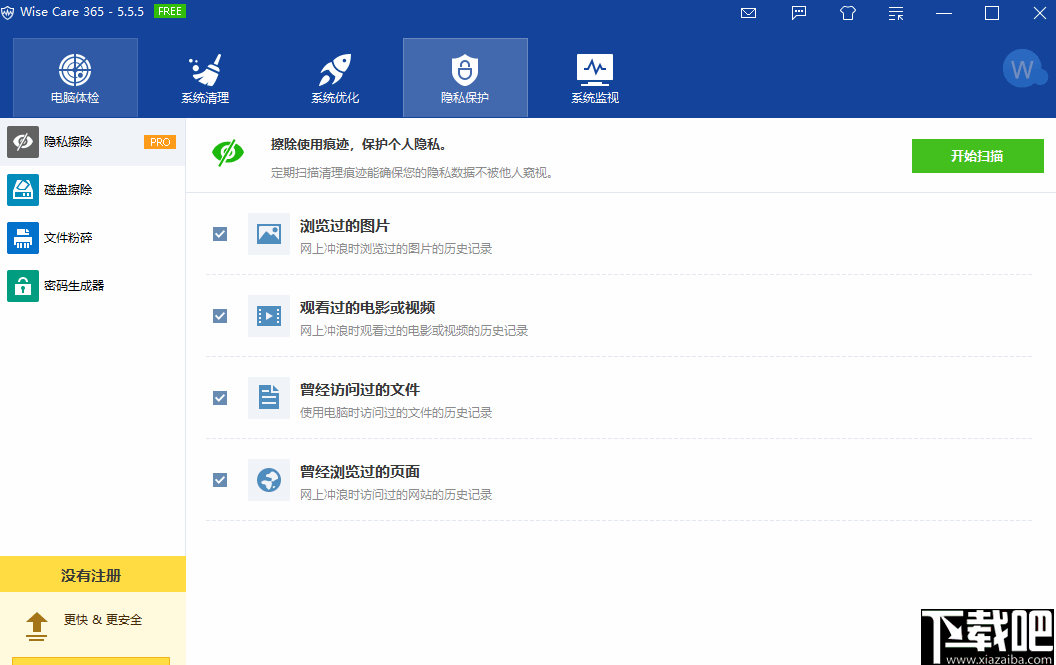The height and width of the screenshot is (665, 1056).
Task: Uncheck the 观看过的电影或视频 checkbox
Action: coord(220,316)
